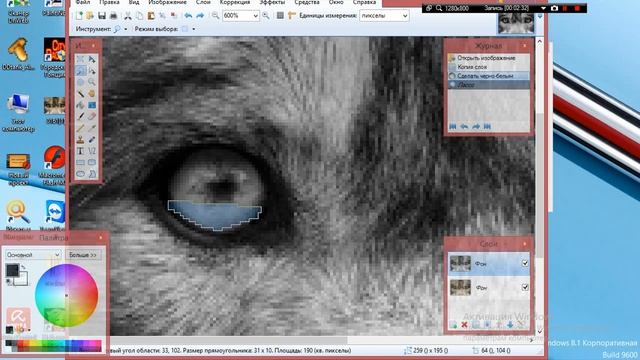Select 'Копия слоя' history entry

click(x=489, y=67)
